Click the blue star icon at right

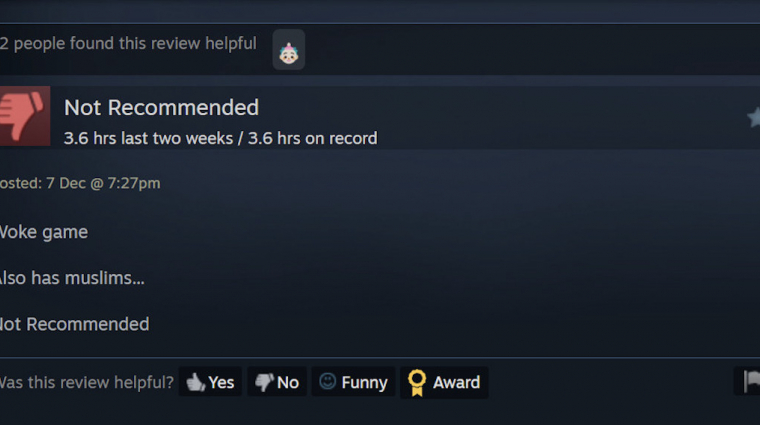[x=754, y=117]
